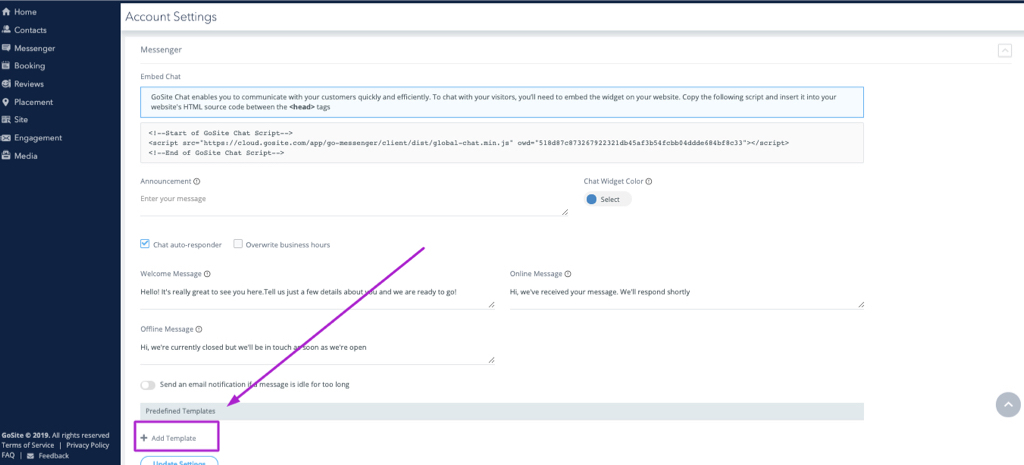1024x465 pixels.
Task: Click the Update Settings button
Action: pos(179,461)
